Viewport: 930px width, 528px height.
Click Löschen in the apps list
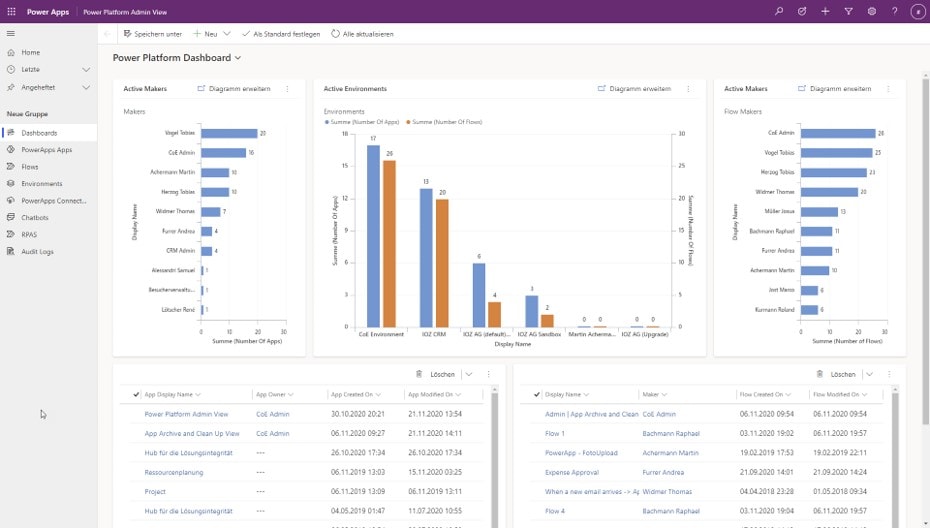[x=436, y=374]
